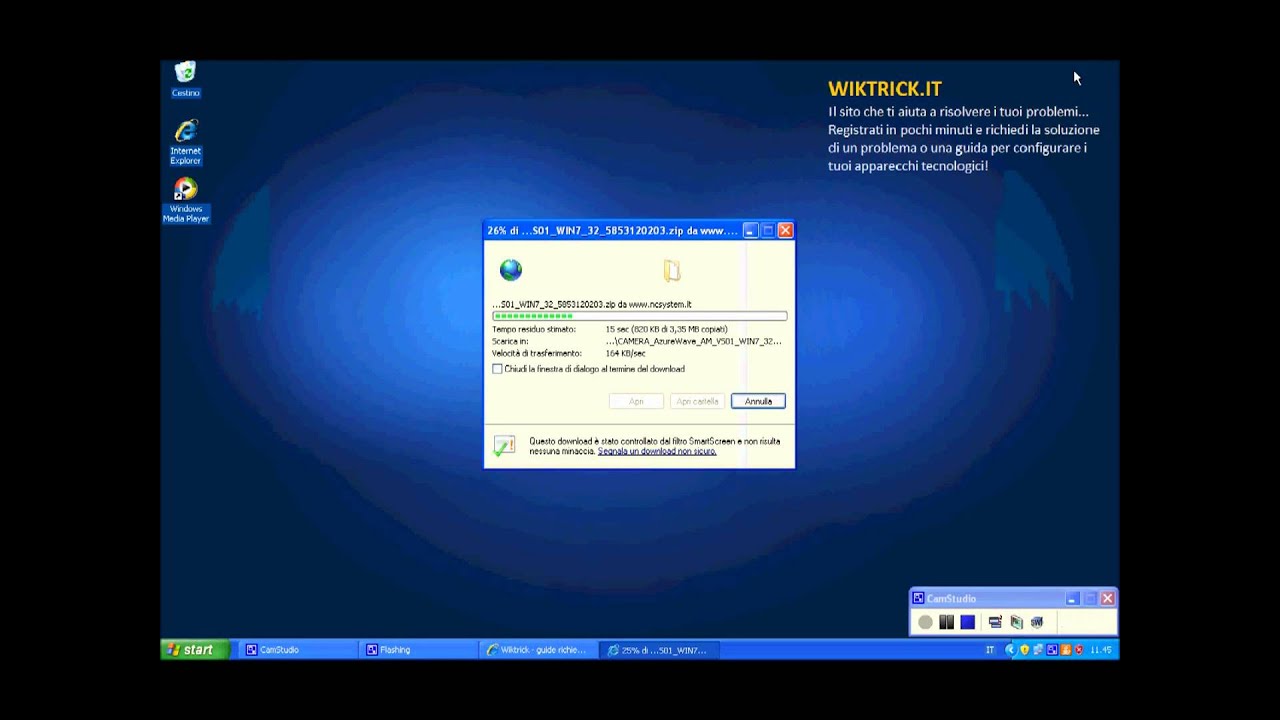Click the Annulla button
Image resolution: width=1280 pixels, height=720 pixels.
coord(758,401)
